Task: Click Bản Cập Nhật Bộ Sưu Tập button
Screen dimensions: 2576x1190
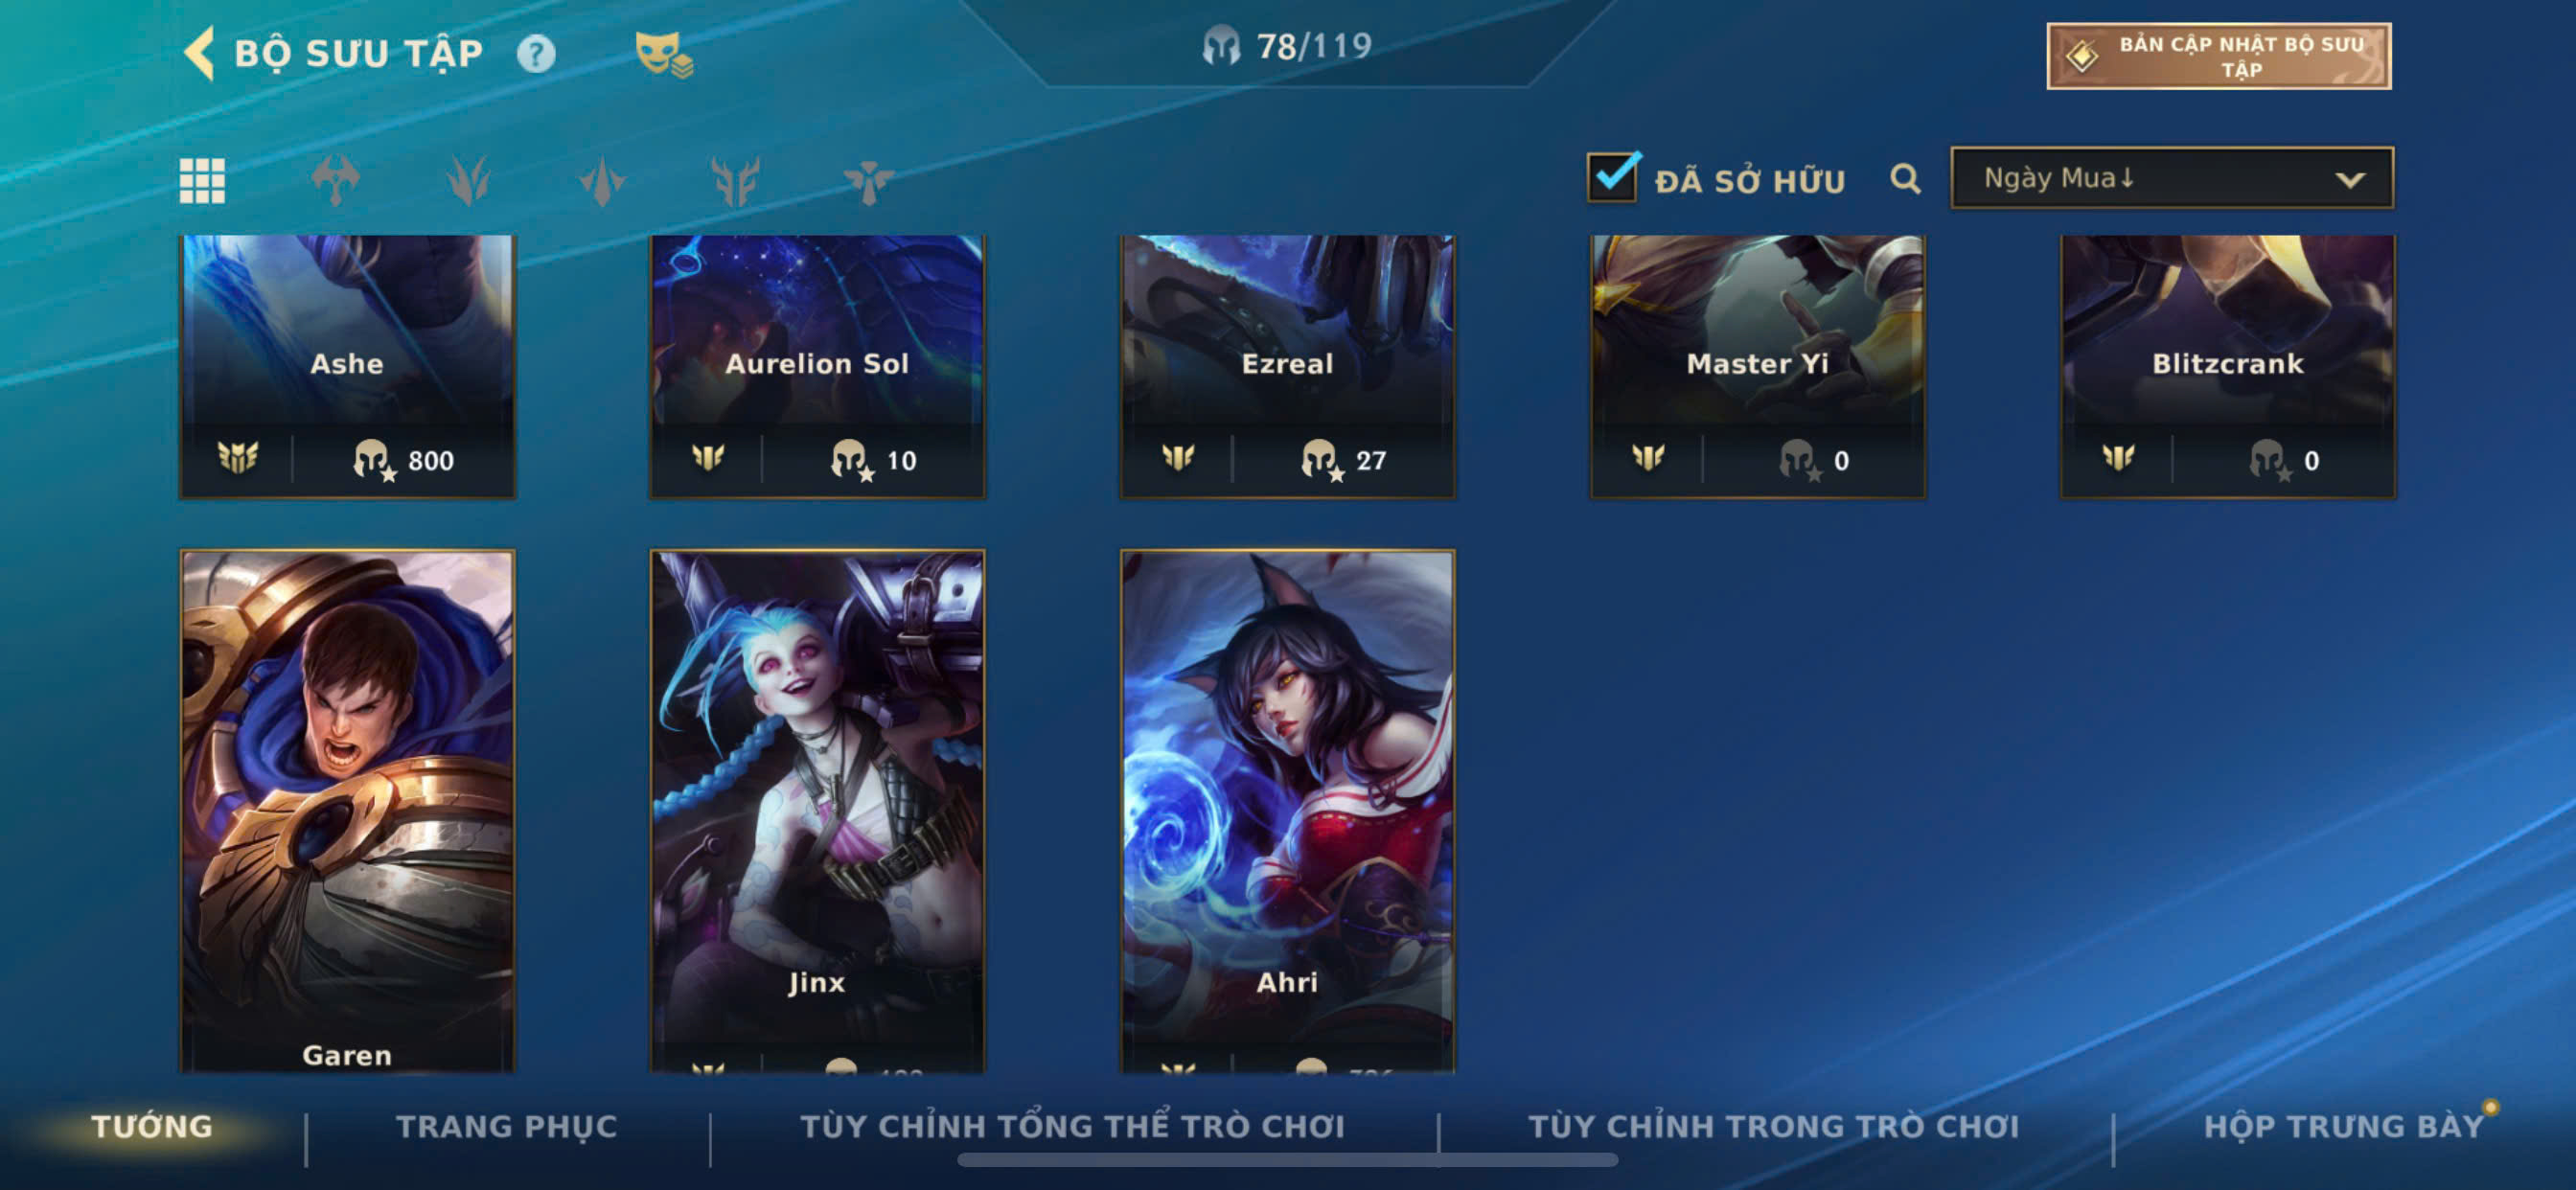Action: 2218,56
